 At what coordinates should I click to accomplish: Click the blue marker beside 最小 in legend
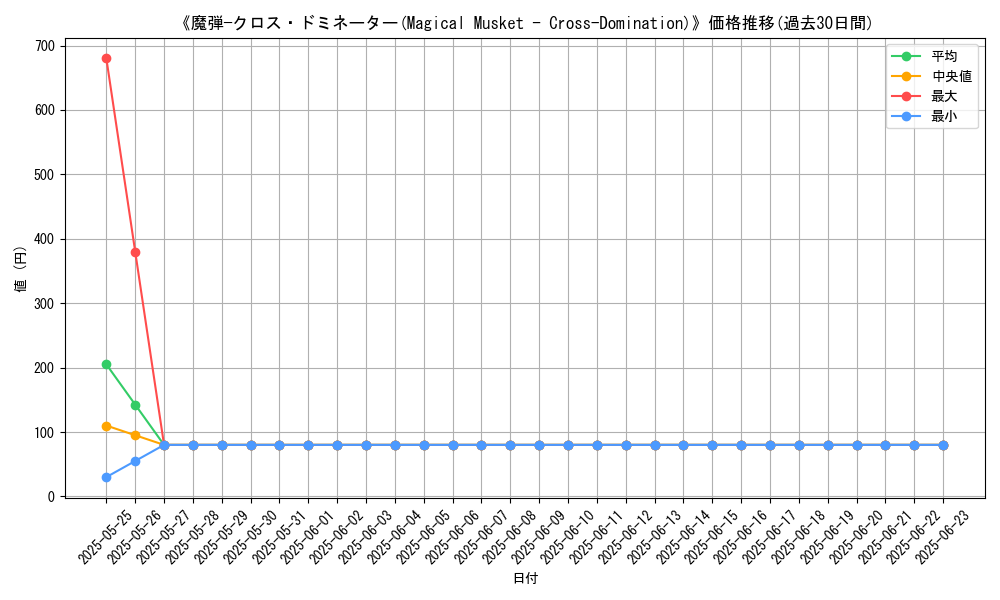point(906,116)
